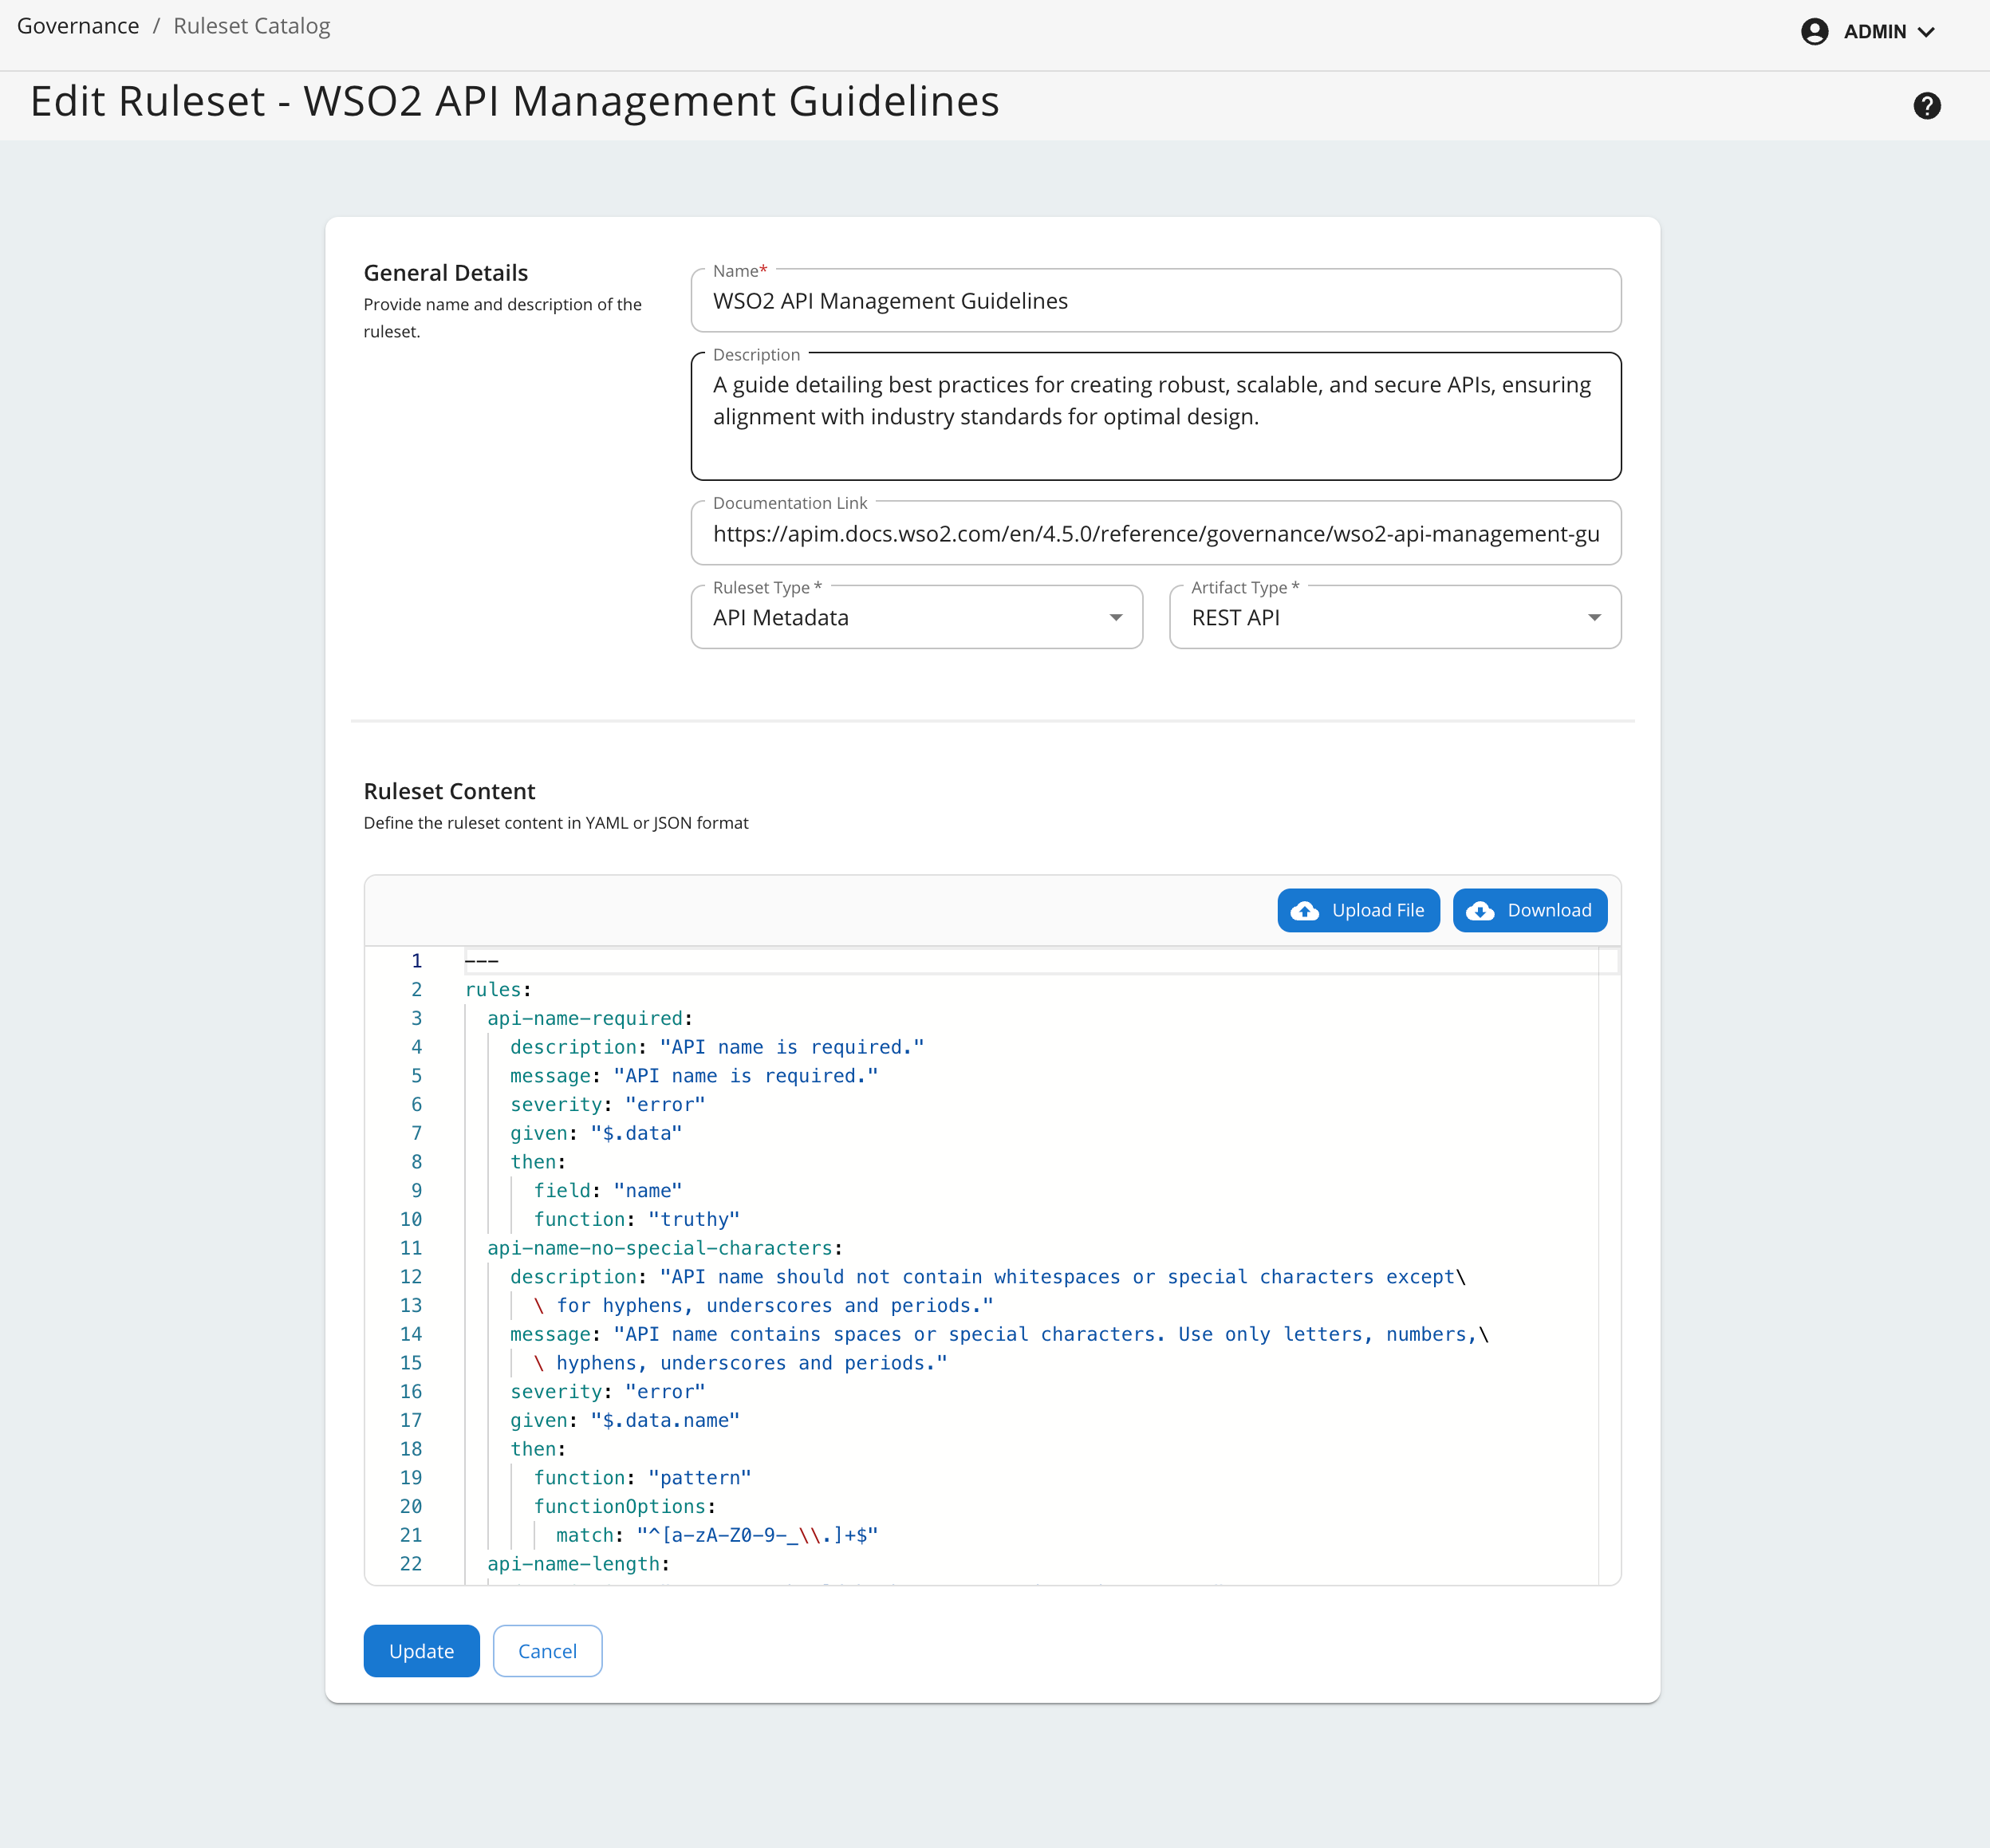1990x1848 pixels.
Task: Click the admin user avatar icon
Action: click(x=1814, y=31)
